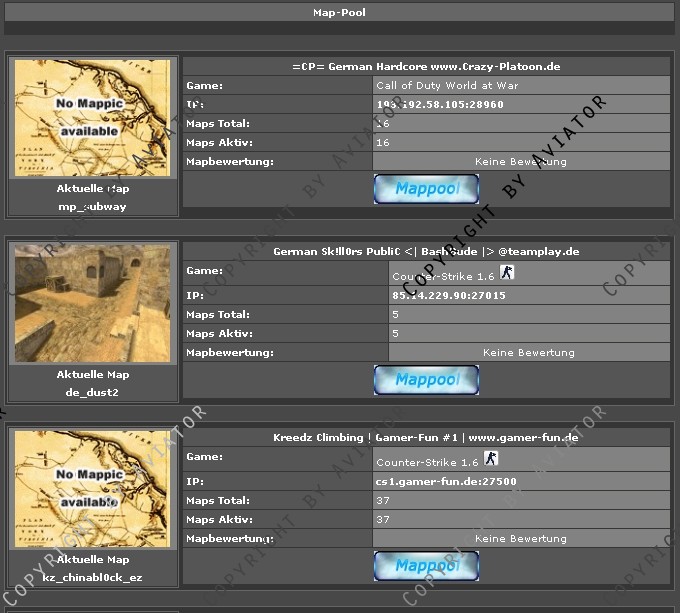
Task: Open Mappool for German Sk!ll0rs server
Action: [x=426, y=380]
